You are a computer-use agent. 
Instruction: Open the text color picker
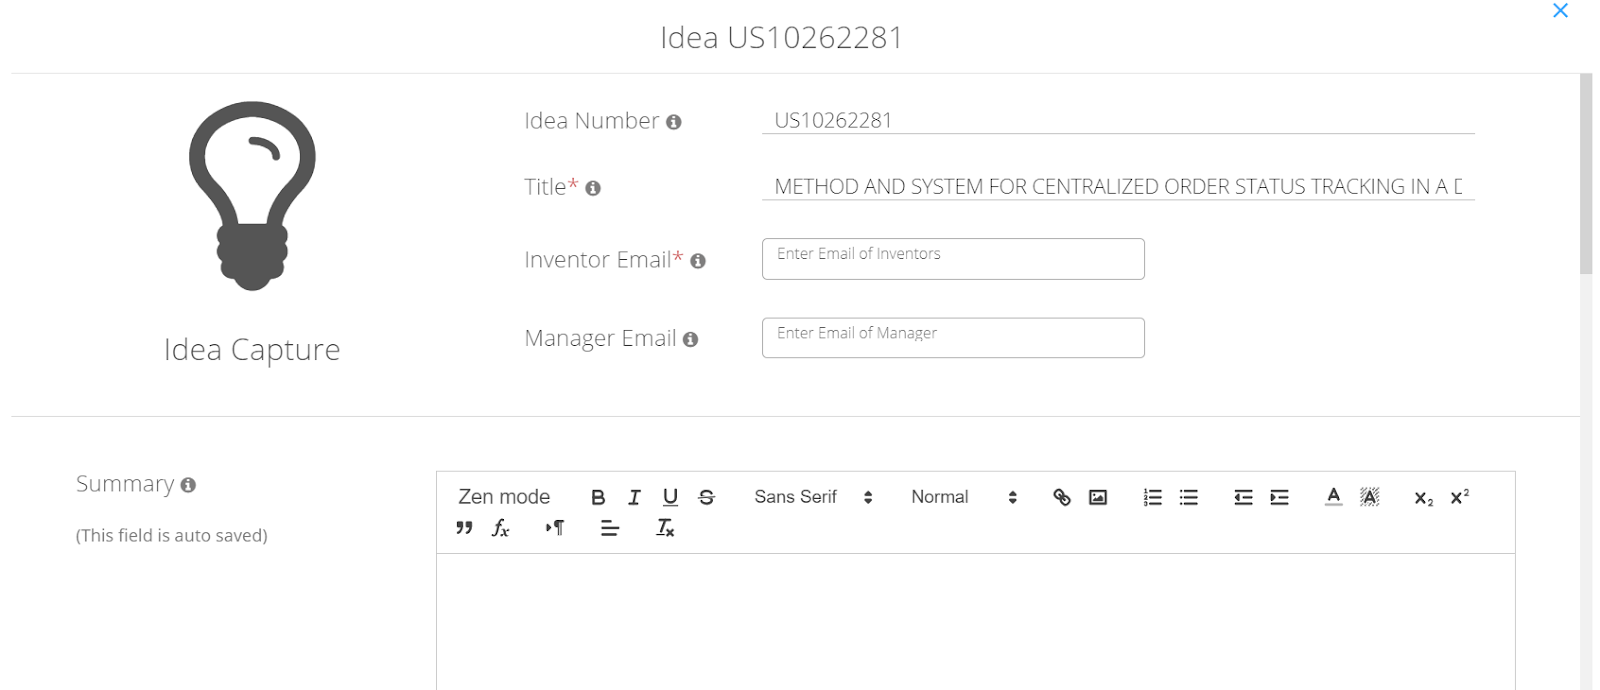(x=1333, y=497)
